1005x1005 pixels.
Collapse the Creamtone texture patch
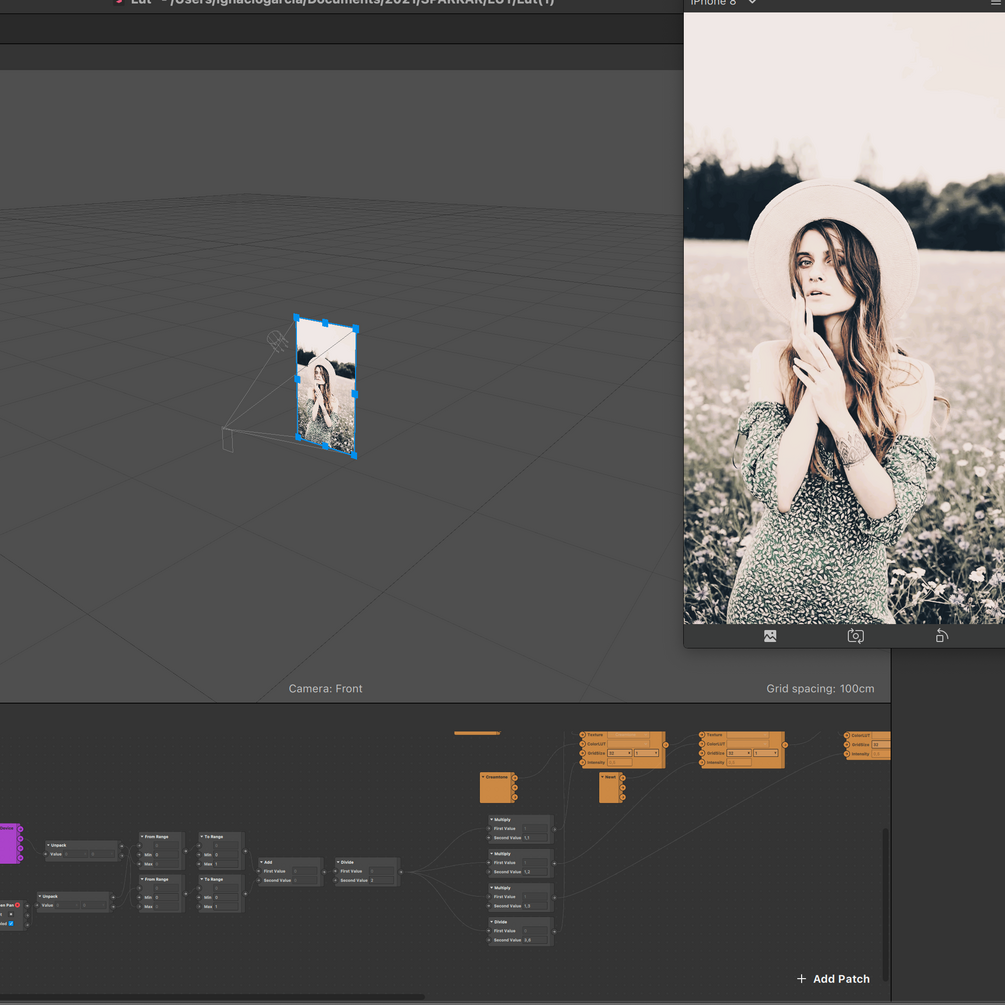483,777
